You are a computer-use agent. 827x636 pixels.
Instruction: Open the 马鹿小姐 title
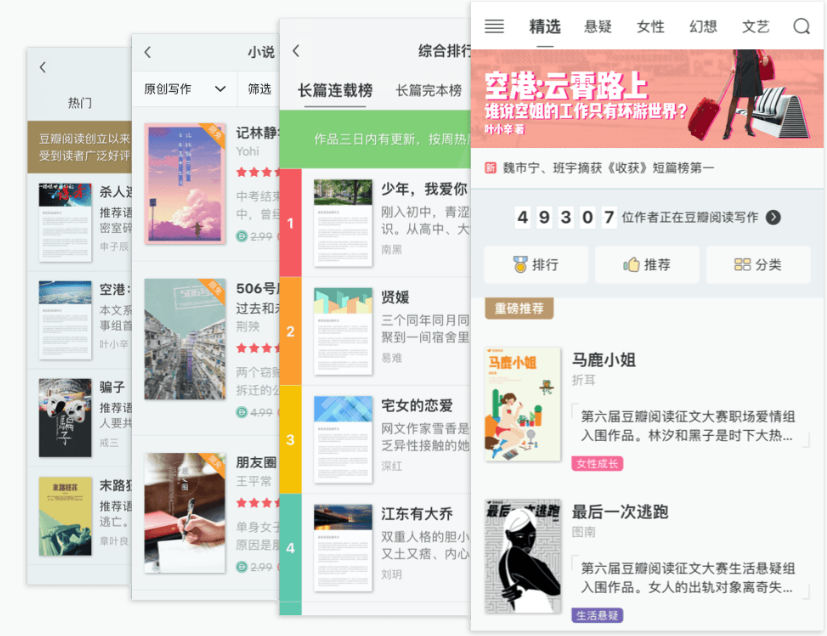point(604,360)
